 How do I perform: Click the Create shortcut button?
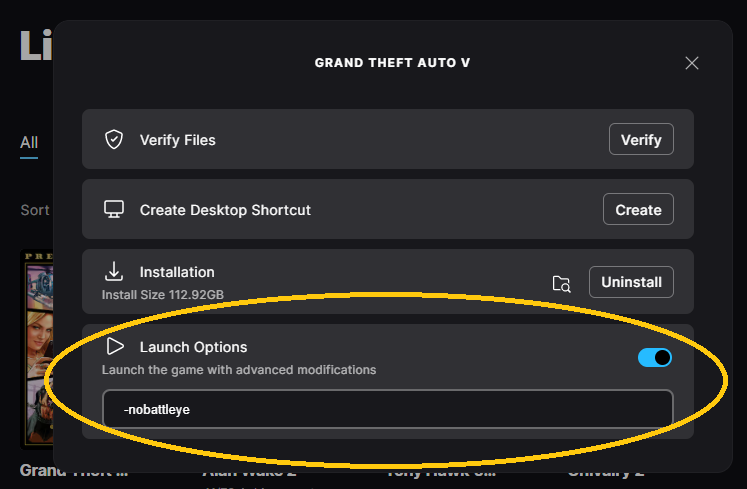click(638, 209)
